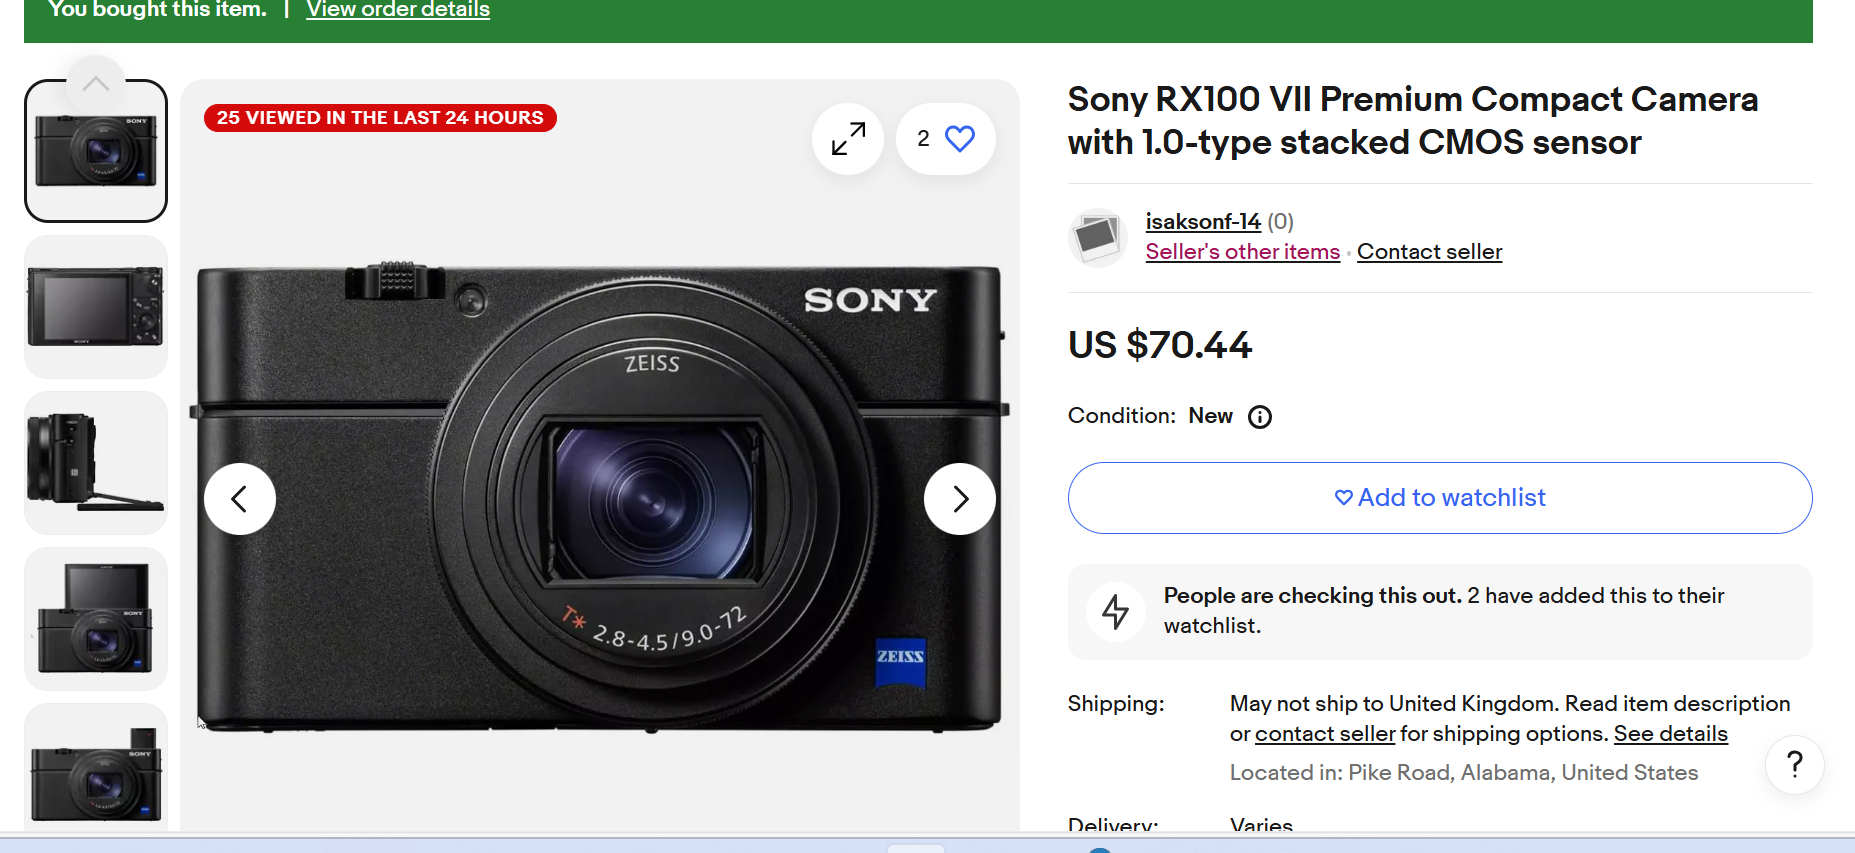
Task: Click the seller's avatar image
Action: point(1097,237)
